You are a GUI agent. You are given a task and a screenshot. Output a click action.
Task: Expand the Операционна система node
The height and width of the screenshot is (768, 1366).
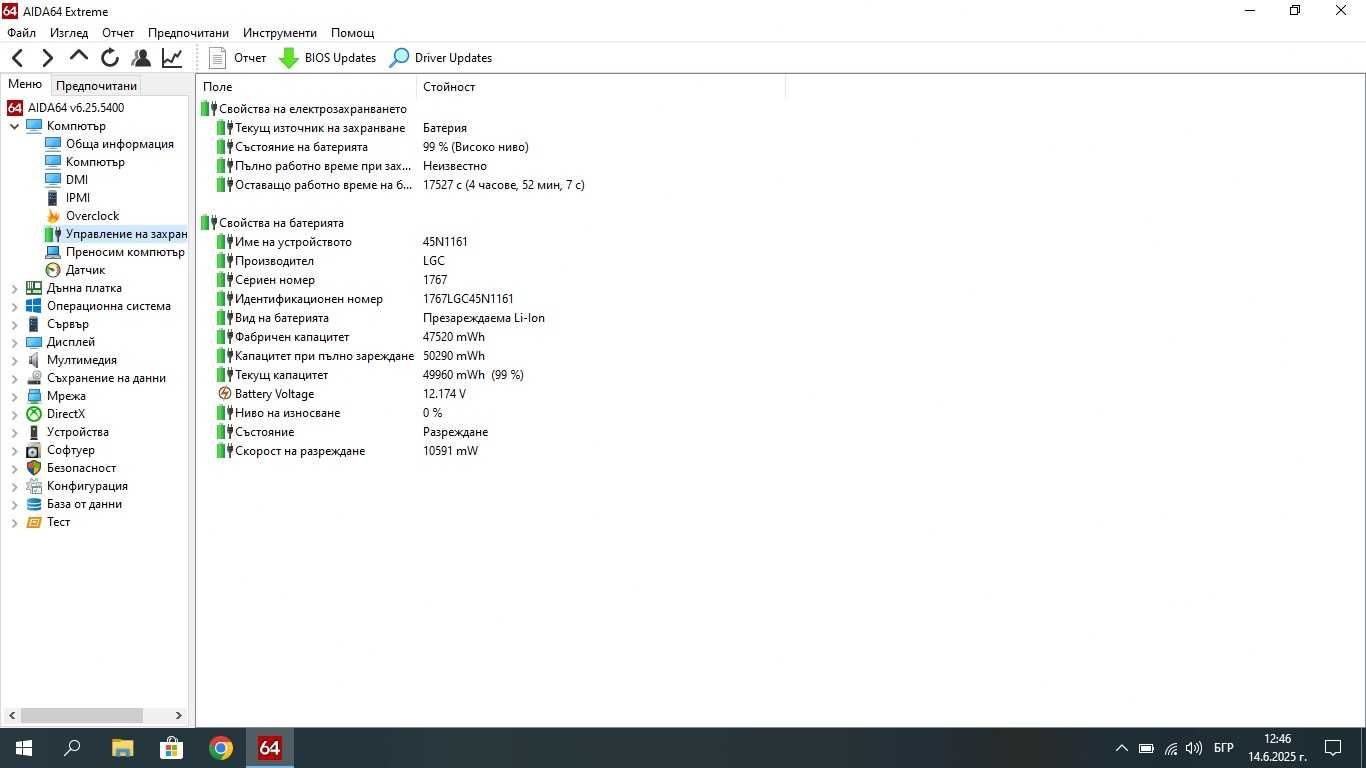tap(15, 306)
